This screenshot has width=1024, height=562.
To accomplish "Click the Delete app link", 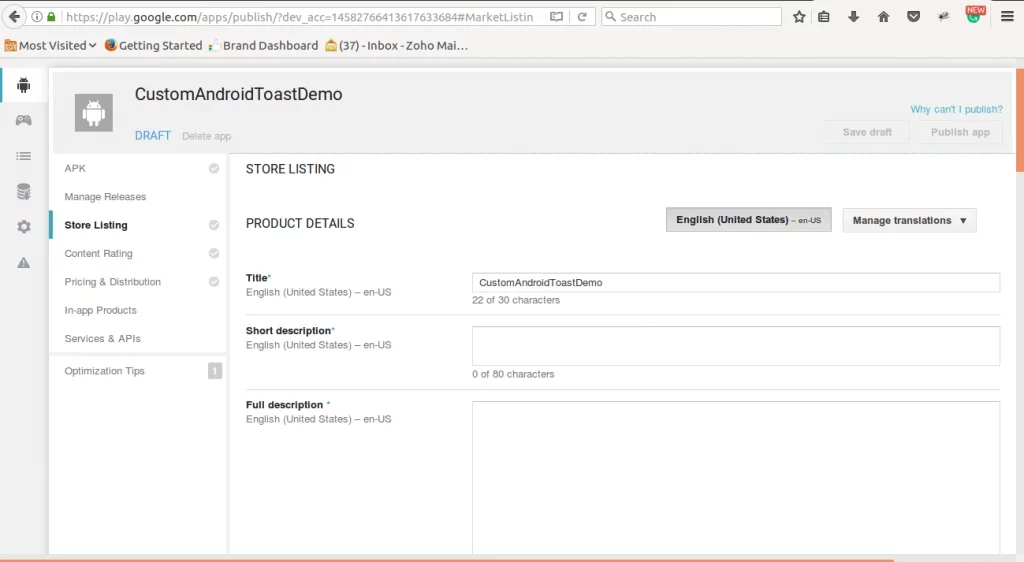I will tap(206, 136).
